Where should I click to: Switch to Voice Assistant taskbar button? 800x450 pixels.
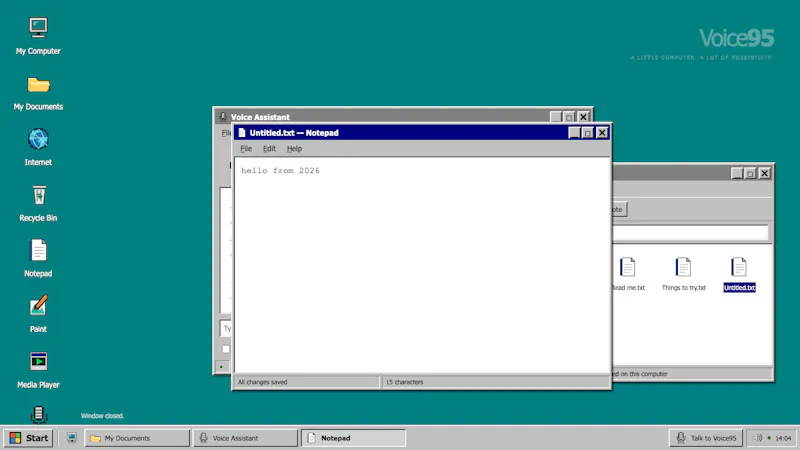point(245,438)
